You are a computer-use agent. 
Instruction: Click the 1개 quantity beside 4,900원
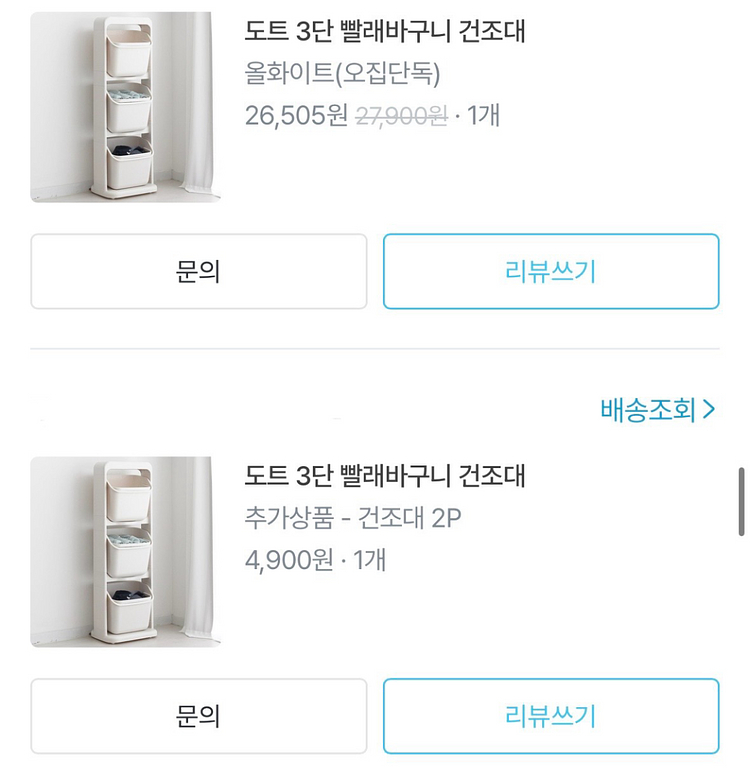click(x=367, y=560)
